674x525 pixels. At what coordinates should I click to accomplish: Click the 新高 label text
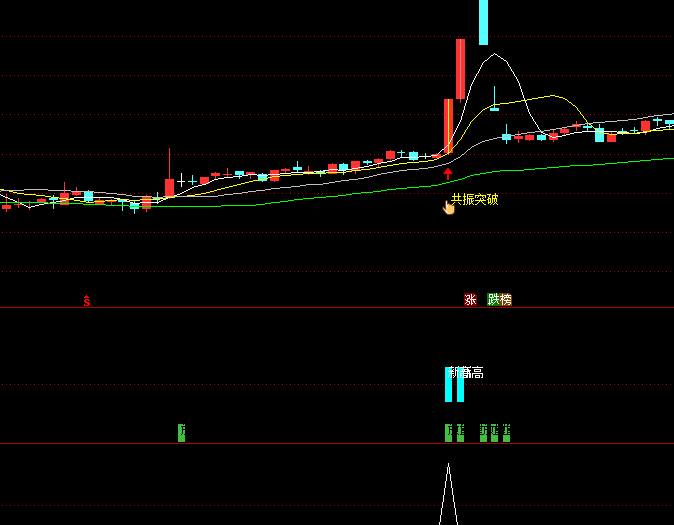tap(466, 373)
